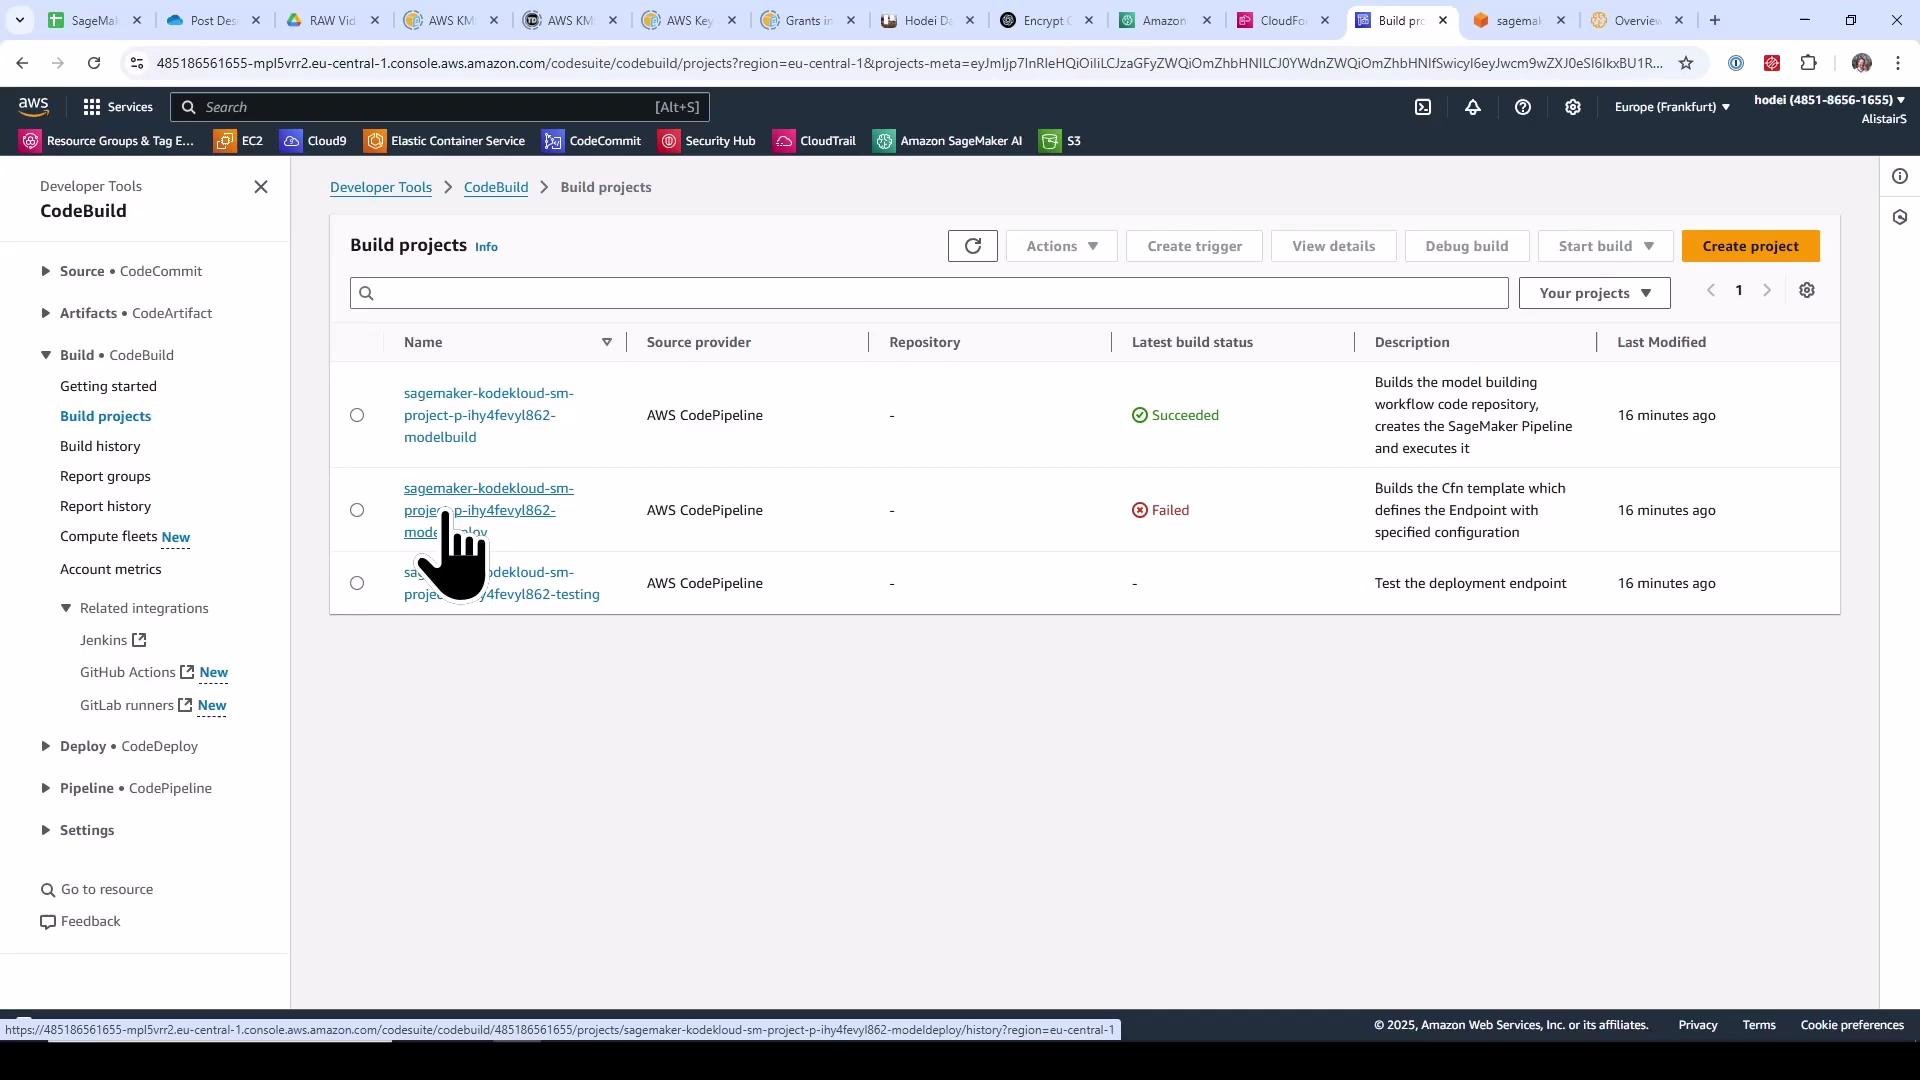Focus the build projects search field
The width and height of the screenshot is (1920, 1080).
click(929, 293)
